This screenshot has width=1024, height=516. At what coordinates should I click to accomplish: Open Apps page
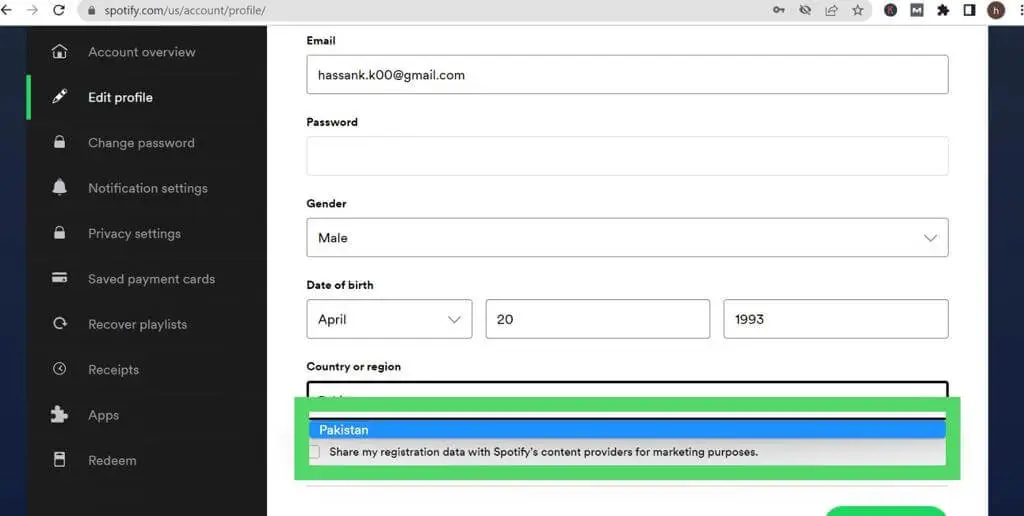pyautogui.click(x=103, y=415)
